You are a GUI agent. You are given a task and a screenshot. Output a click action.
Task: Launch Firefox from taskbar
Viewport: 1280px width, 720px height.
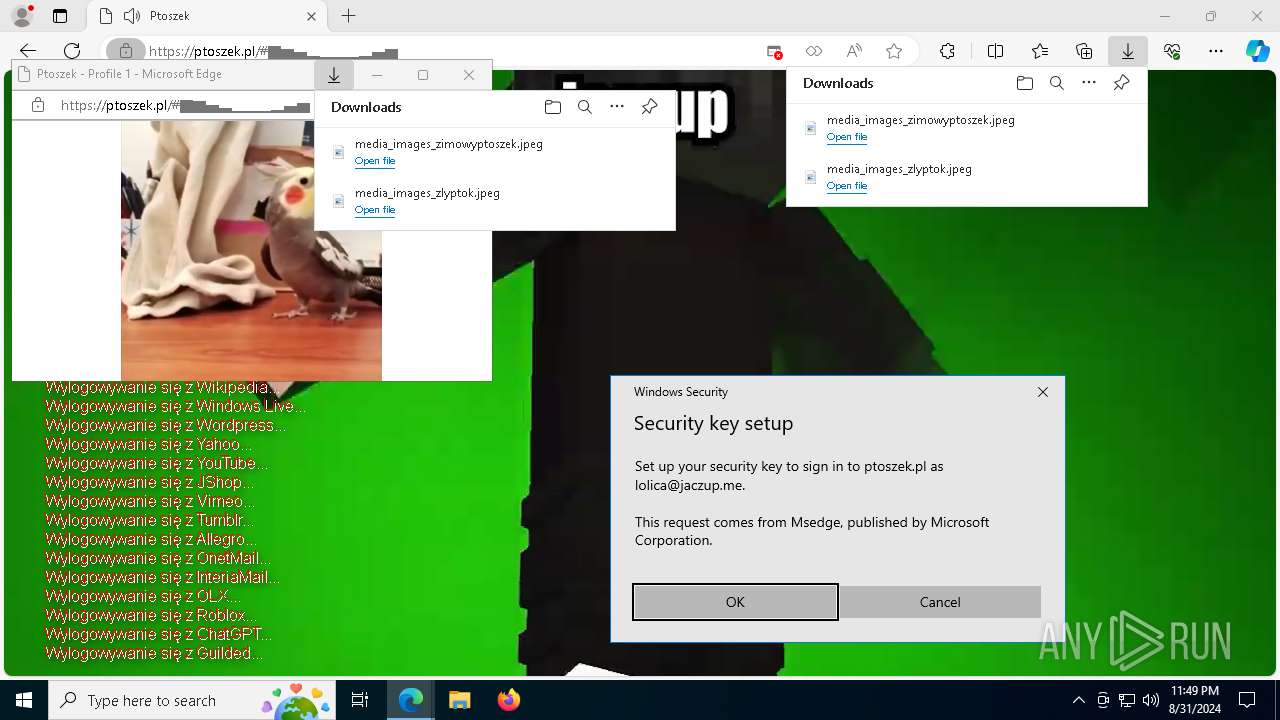click(x=508, y=700)
